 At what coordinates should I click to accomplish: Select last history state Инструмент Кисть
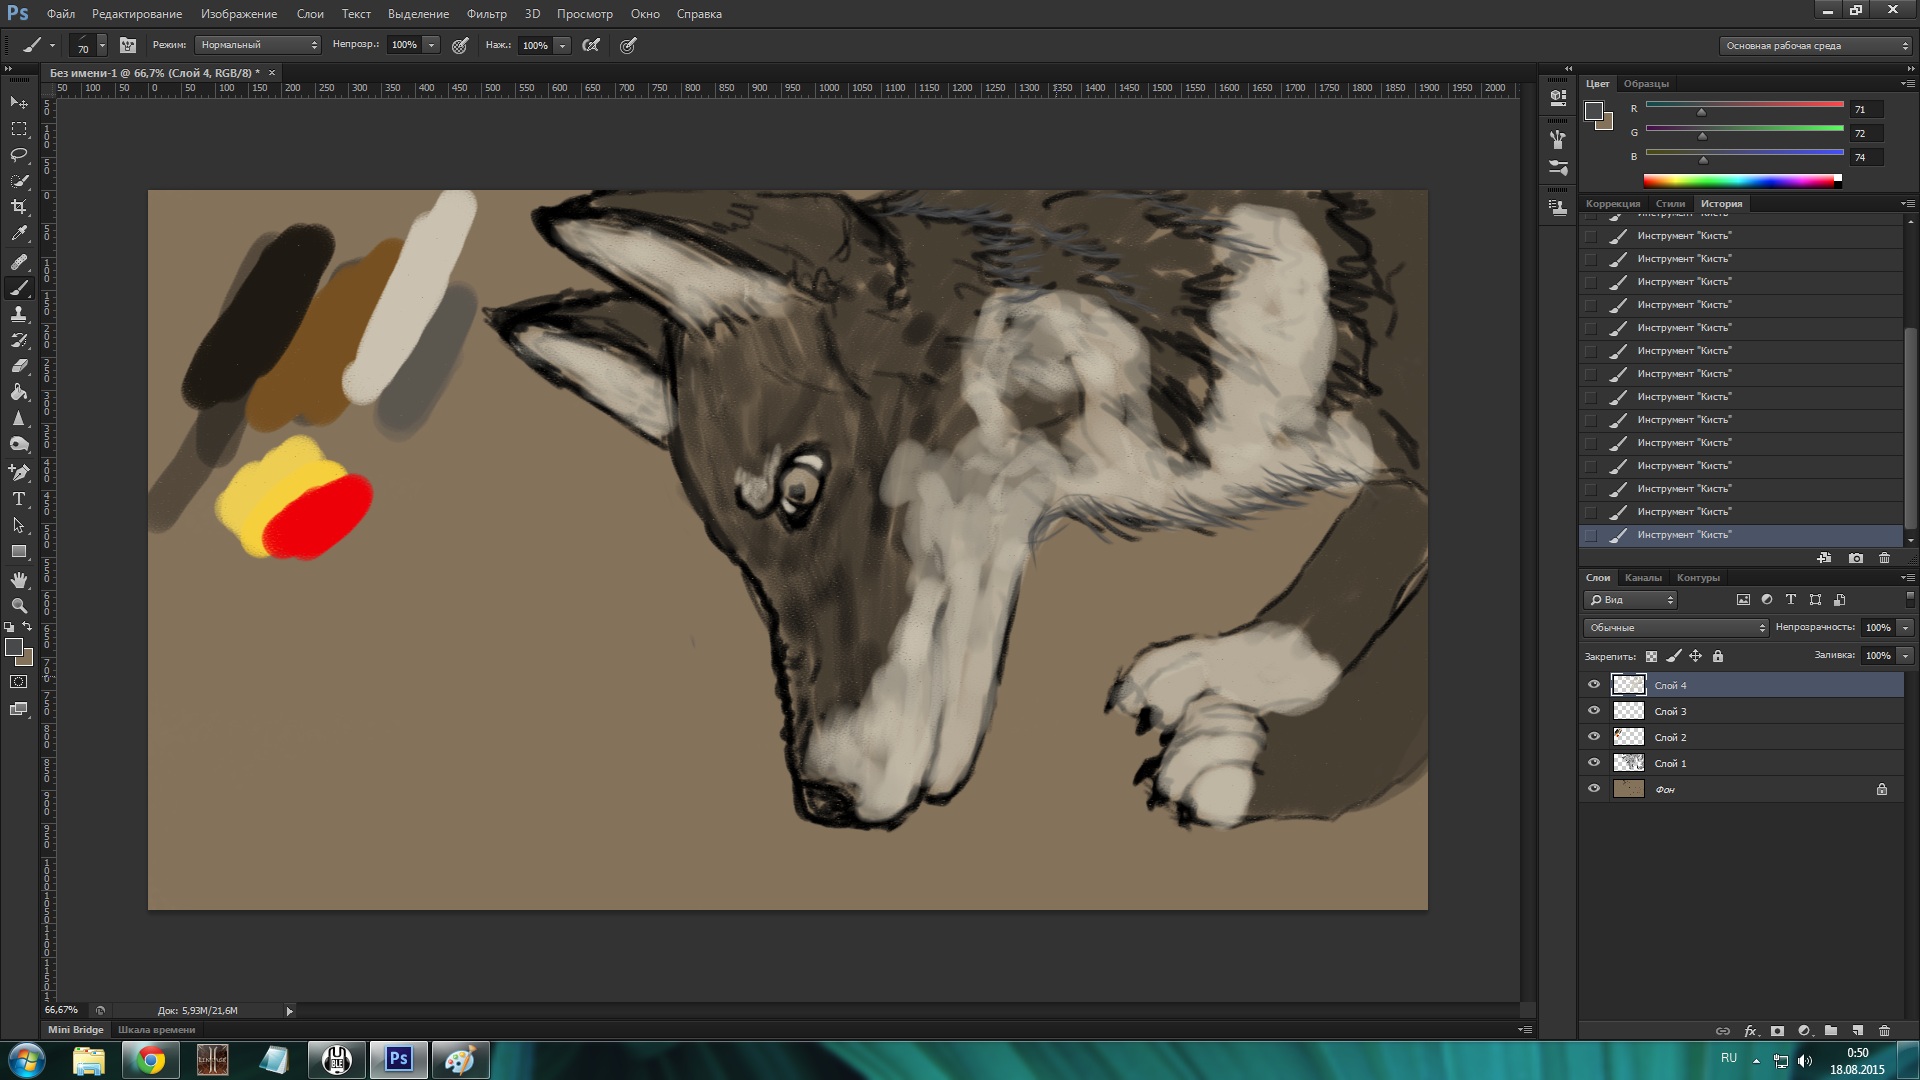(x=1741, y=535)
